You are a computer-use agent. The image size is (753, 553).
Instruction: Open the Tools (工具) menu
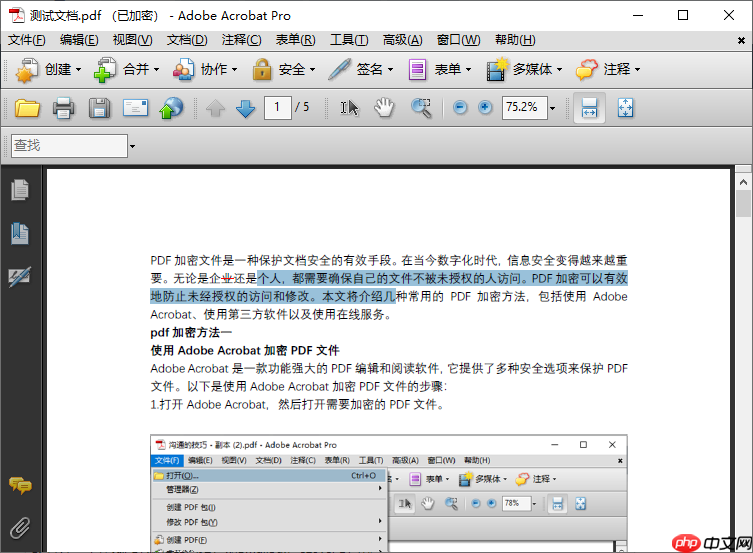pos(349,40)
